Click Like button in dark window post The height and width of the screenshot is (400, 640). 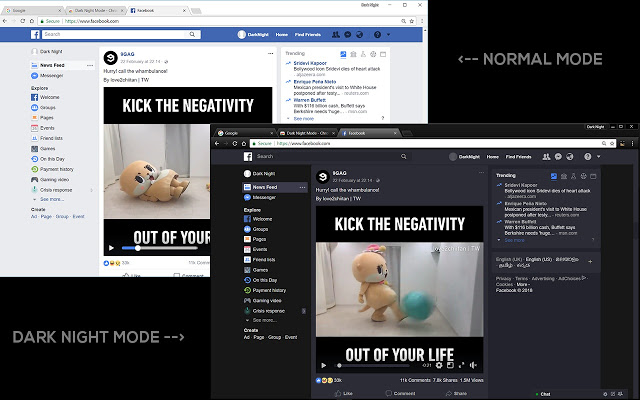(x=343, y=393)
